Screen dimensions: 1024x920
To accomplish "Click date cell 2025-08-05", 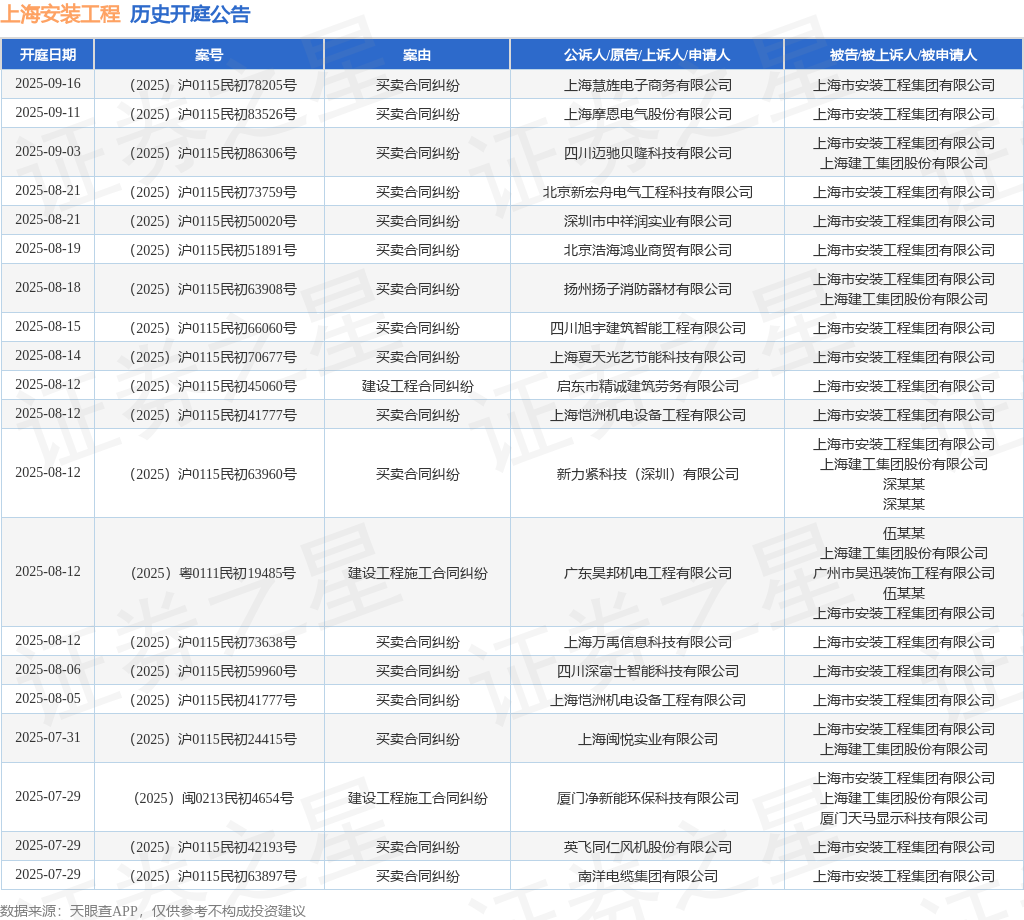I will [x=48, y=699].
